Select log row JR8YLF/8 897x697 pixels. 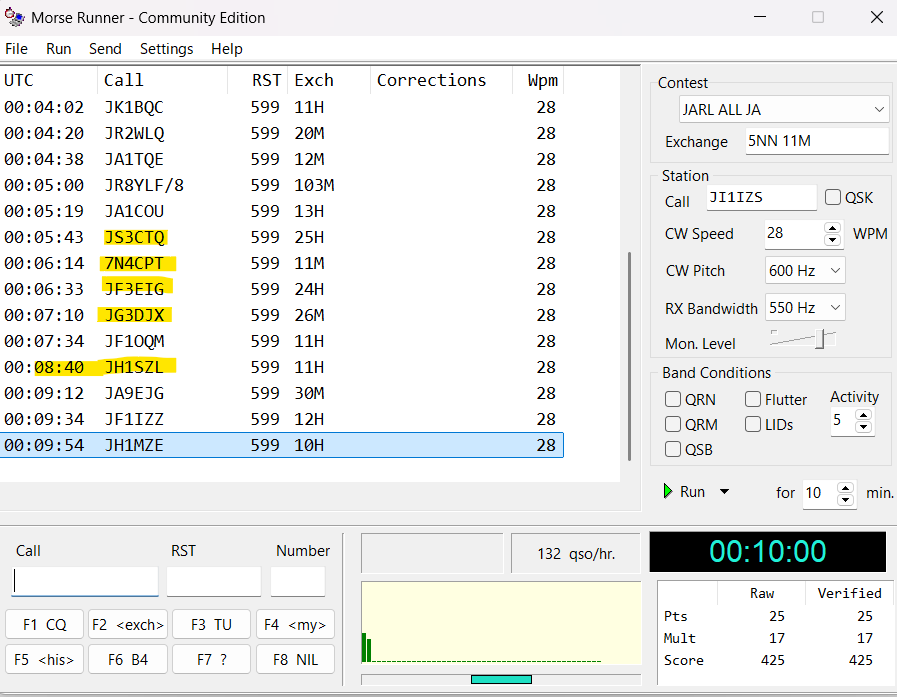(x=281, y=185)
